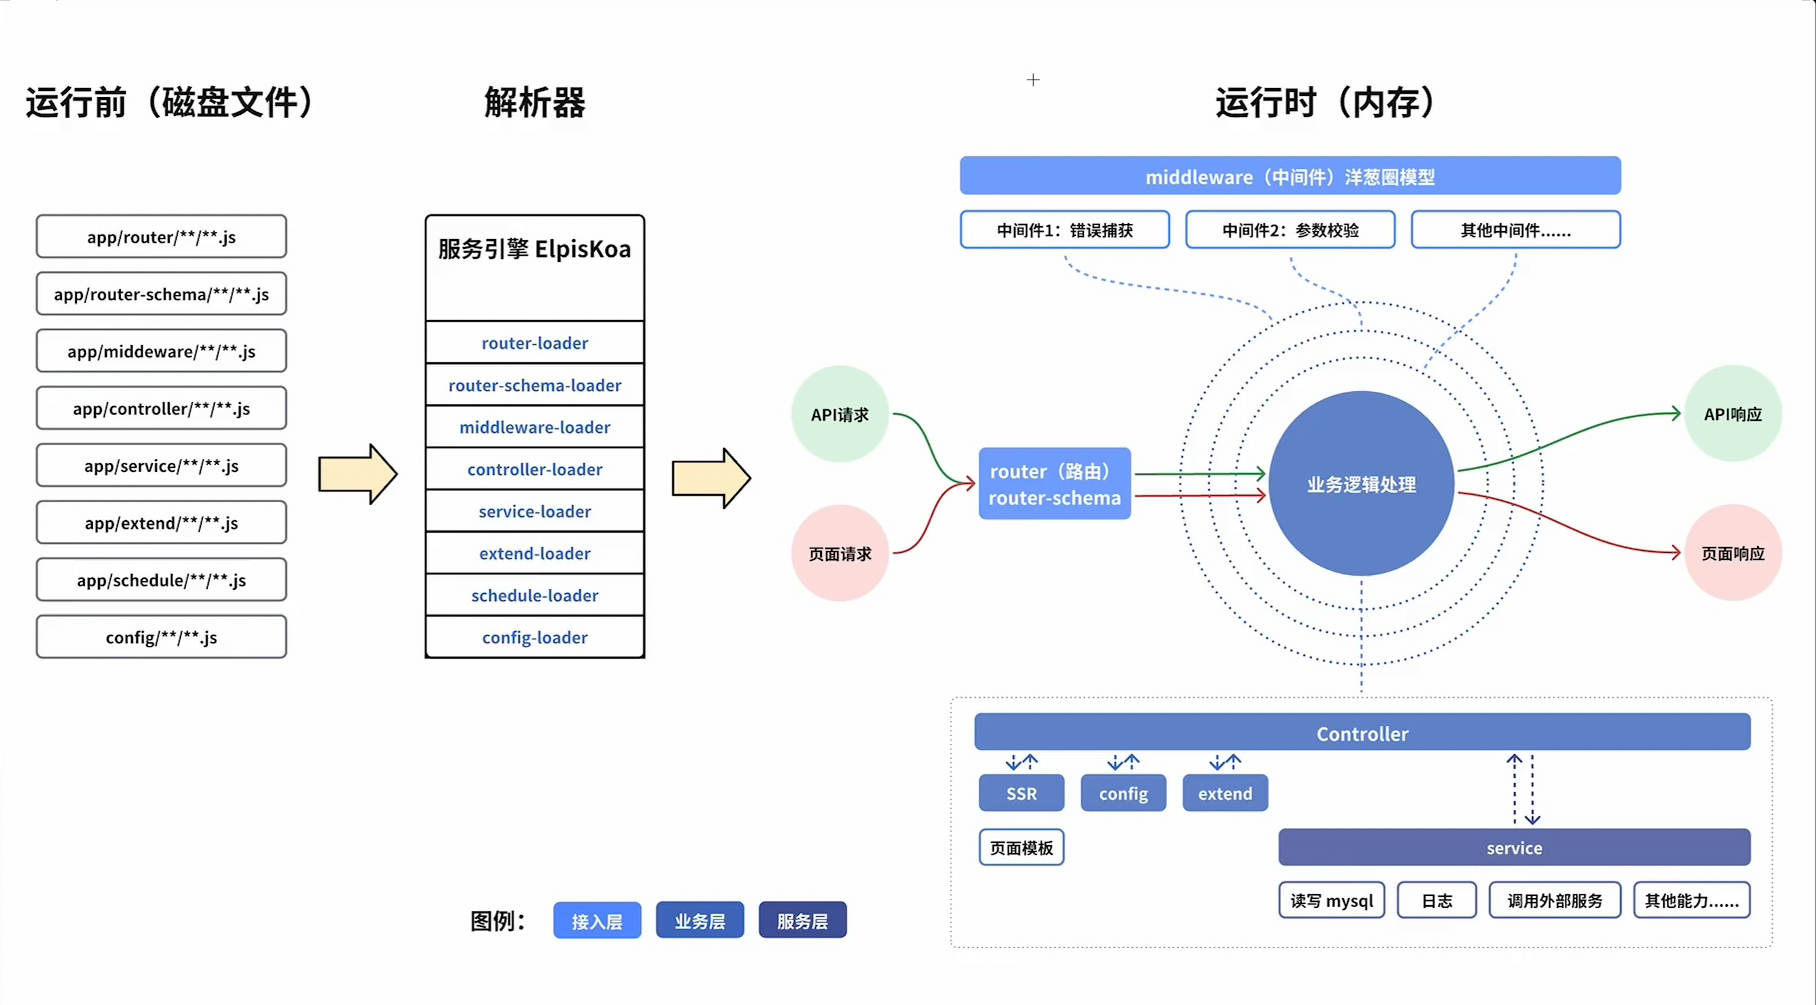Viewport: 1816px width, 1005px height.
Task: Toggle the 接入层 legend swatch
Action: click(596, 920)
